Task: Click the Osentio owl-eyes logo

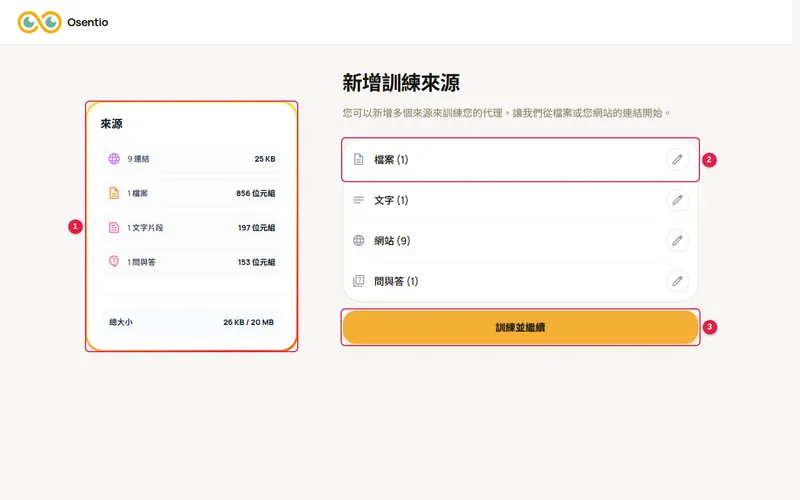Action: coord(39,22)
